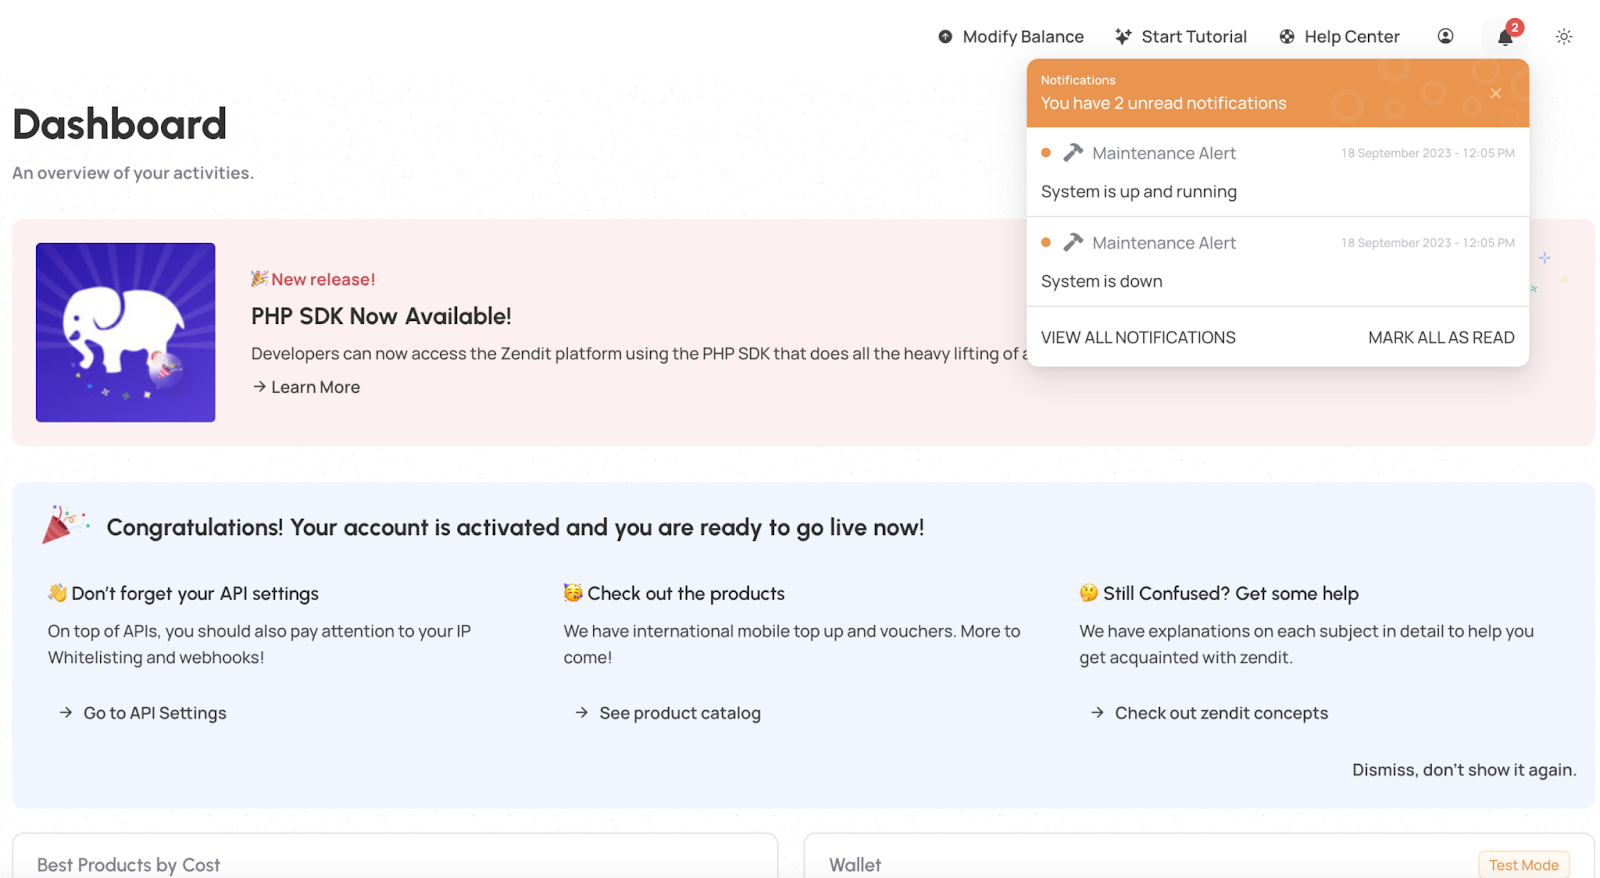This screenshot has height=878, width=1600.
Task: Click the hammer icon beside 'System is up and running'
Action: tap(1073, 153)
